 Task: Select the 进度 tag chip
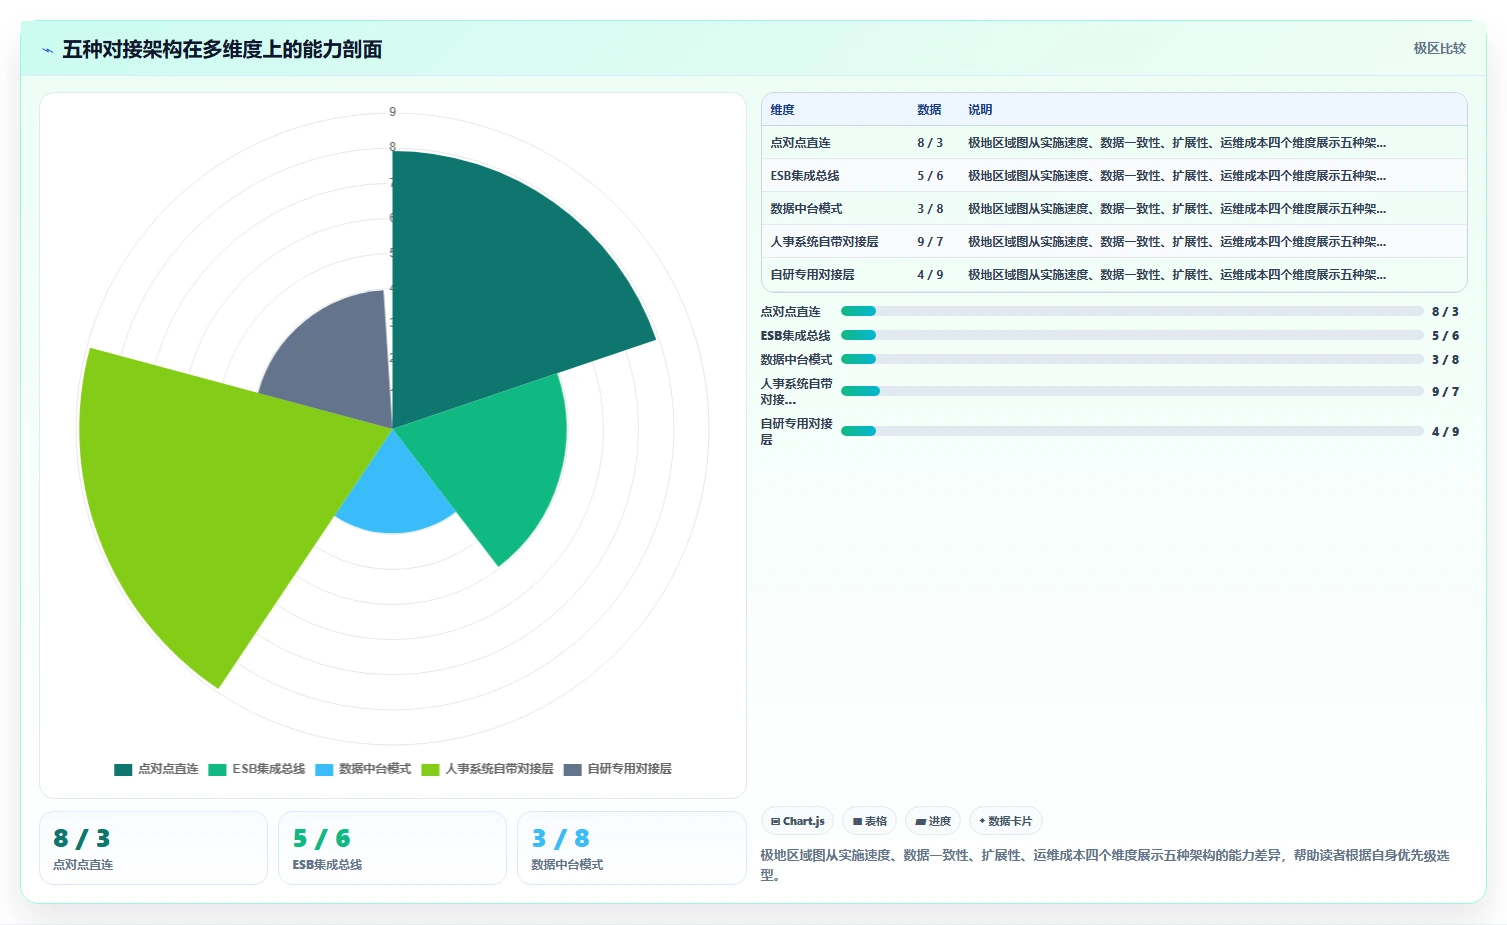coord(933,821)
